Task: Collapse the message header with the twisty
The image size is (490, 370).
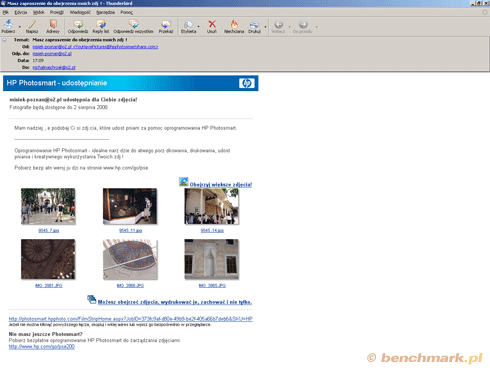Action: (5, 40)
